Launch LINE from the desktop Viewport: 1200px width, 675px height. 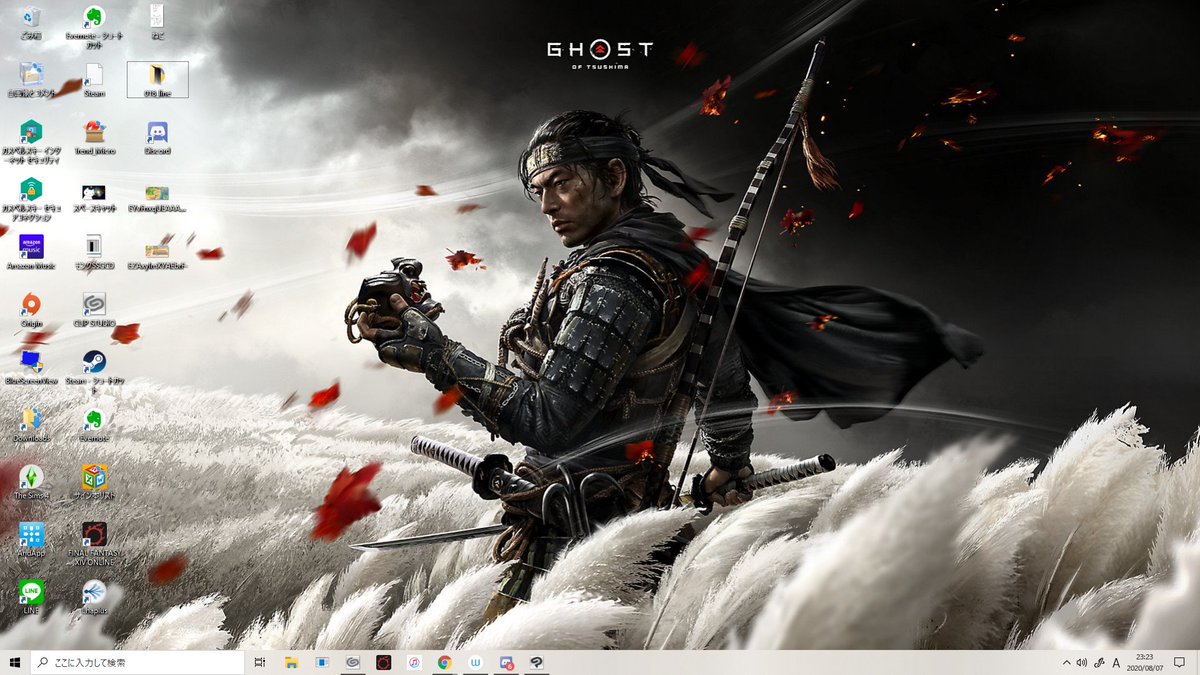[x=31, y=596]
